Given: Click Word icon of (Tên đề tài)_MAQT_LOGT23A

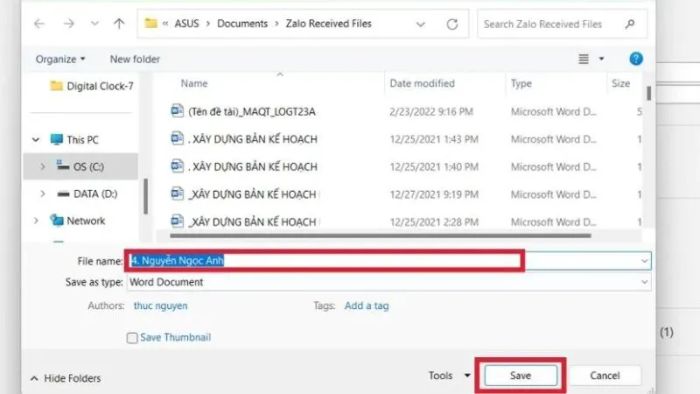Looking at the screenshot, I should 177,111.
